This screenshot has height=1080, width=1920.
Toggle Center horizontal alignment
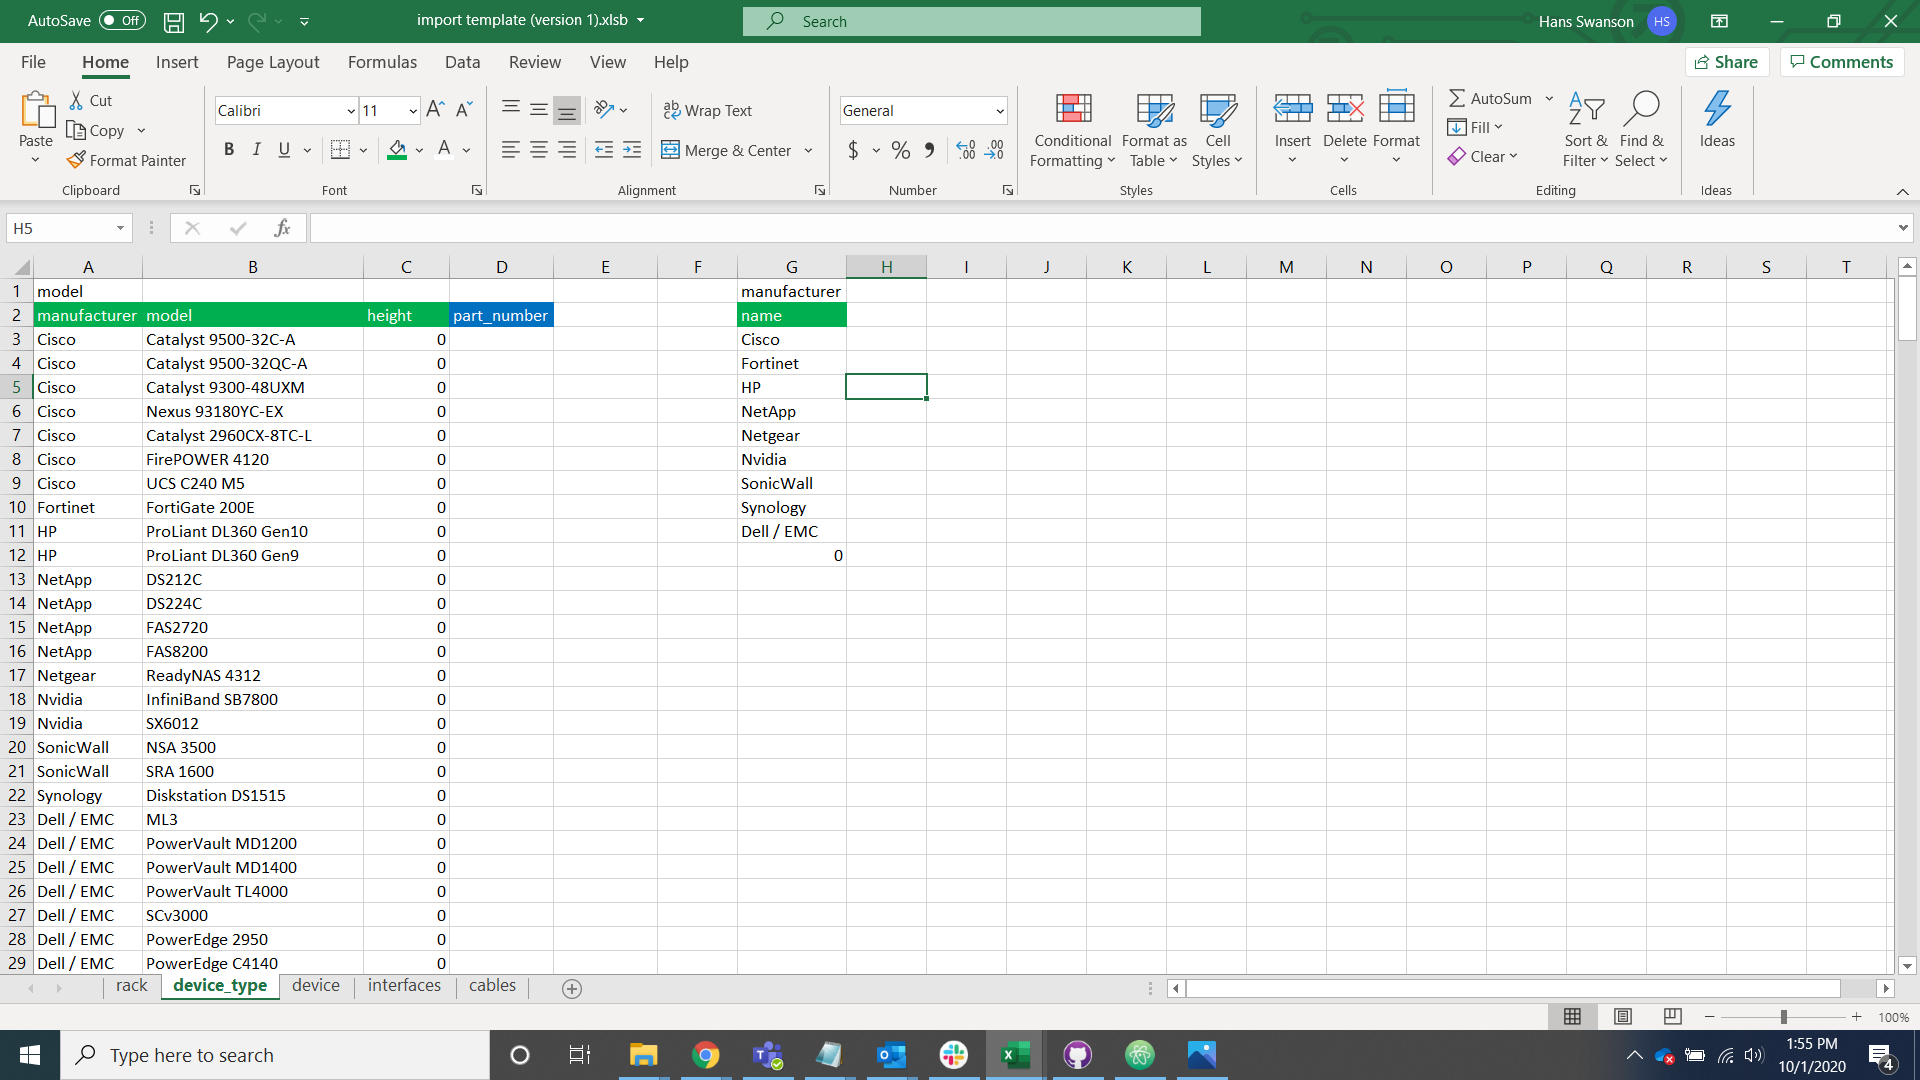[539, 150]
